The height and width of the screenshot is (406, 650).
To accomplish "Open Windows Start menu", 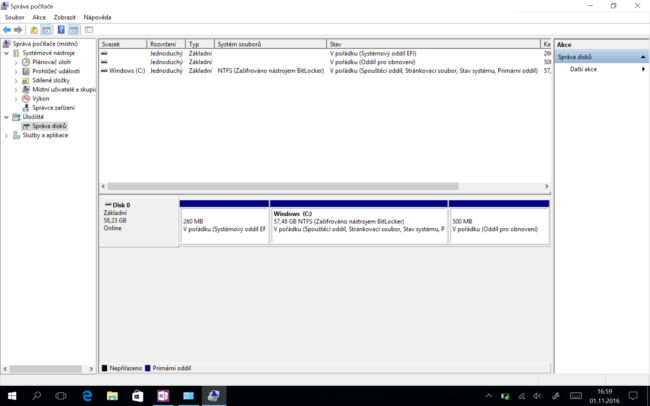I will coord(12,396).
